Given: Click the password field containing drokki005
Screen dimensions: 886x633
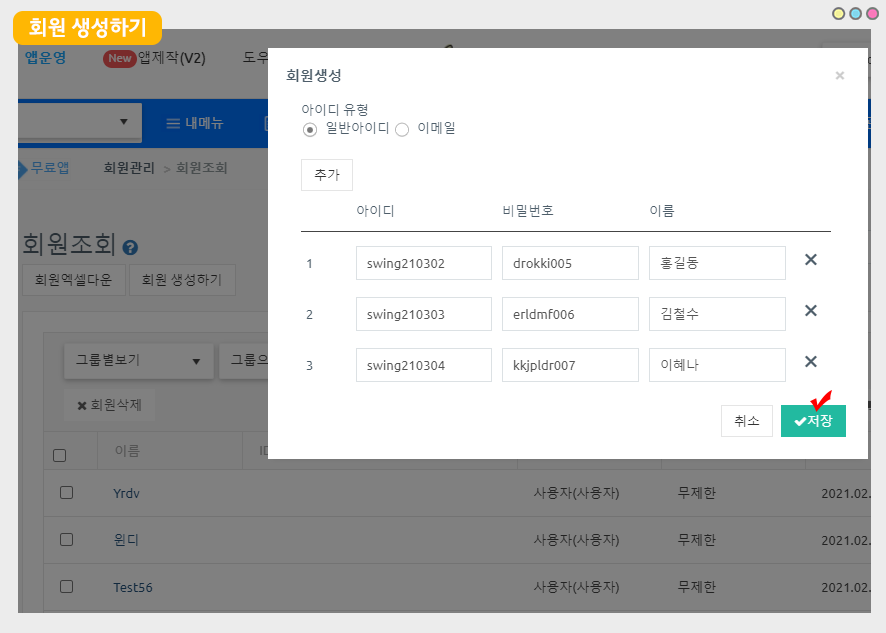Looking at the screenshot, I should (570, 264).
